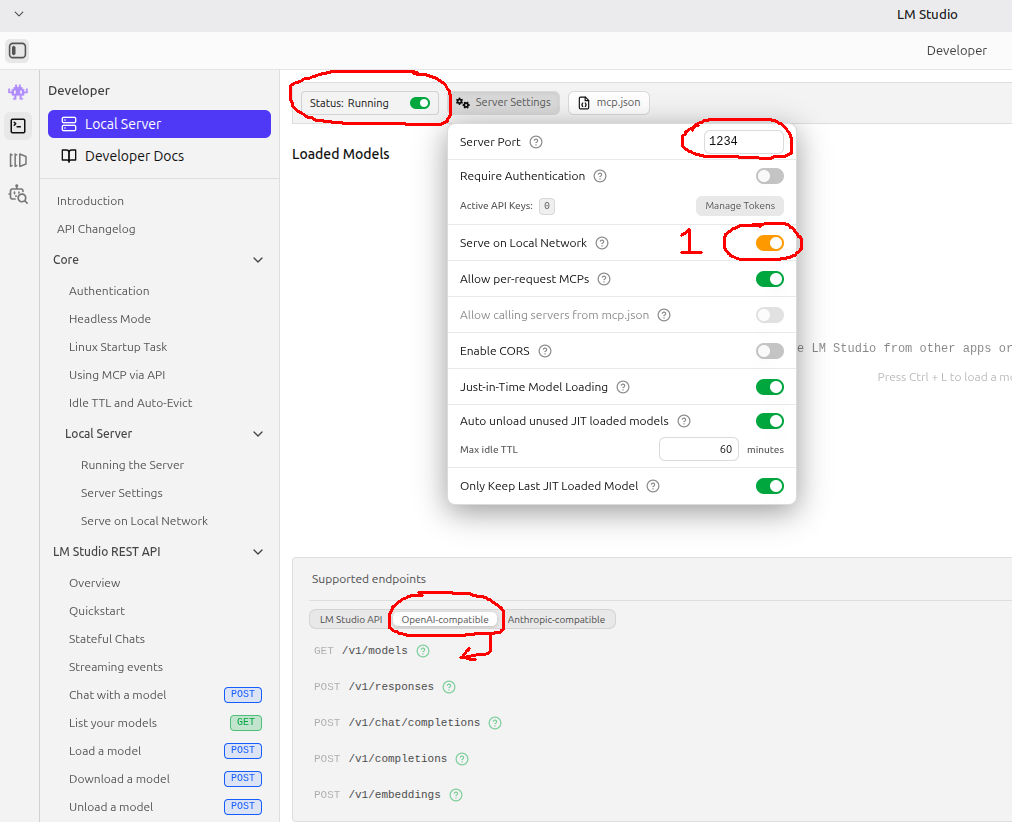Open the mcp.json button

609,103
